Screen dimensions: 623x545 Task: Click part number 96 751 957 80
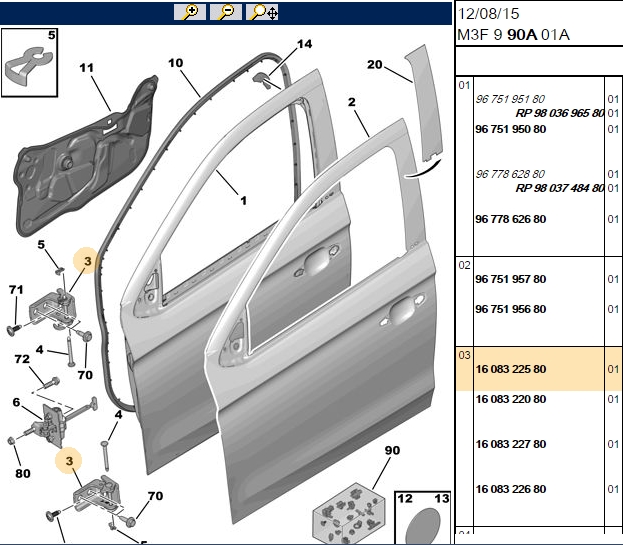pos(511,279)
